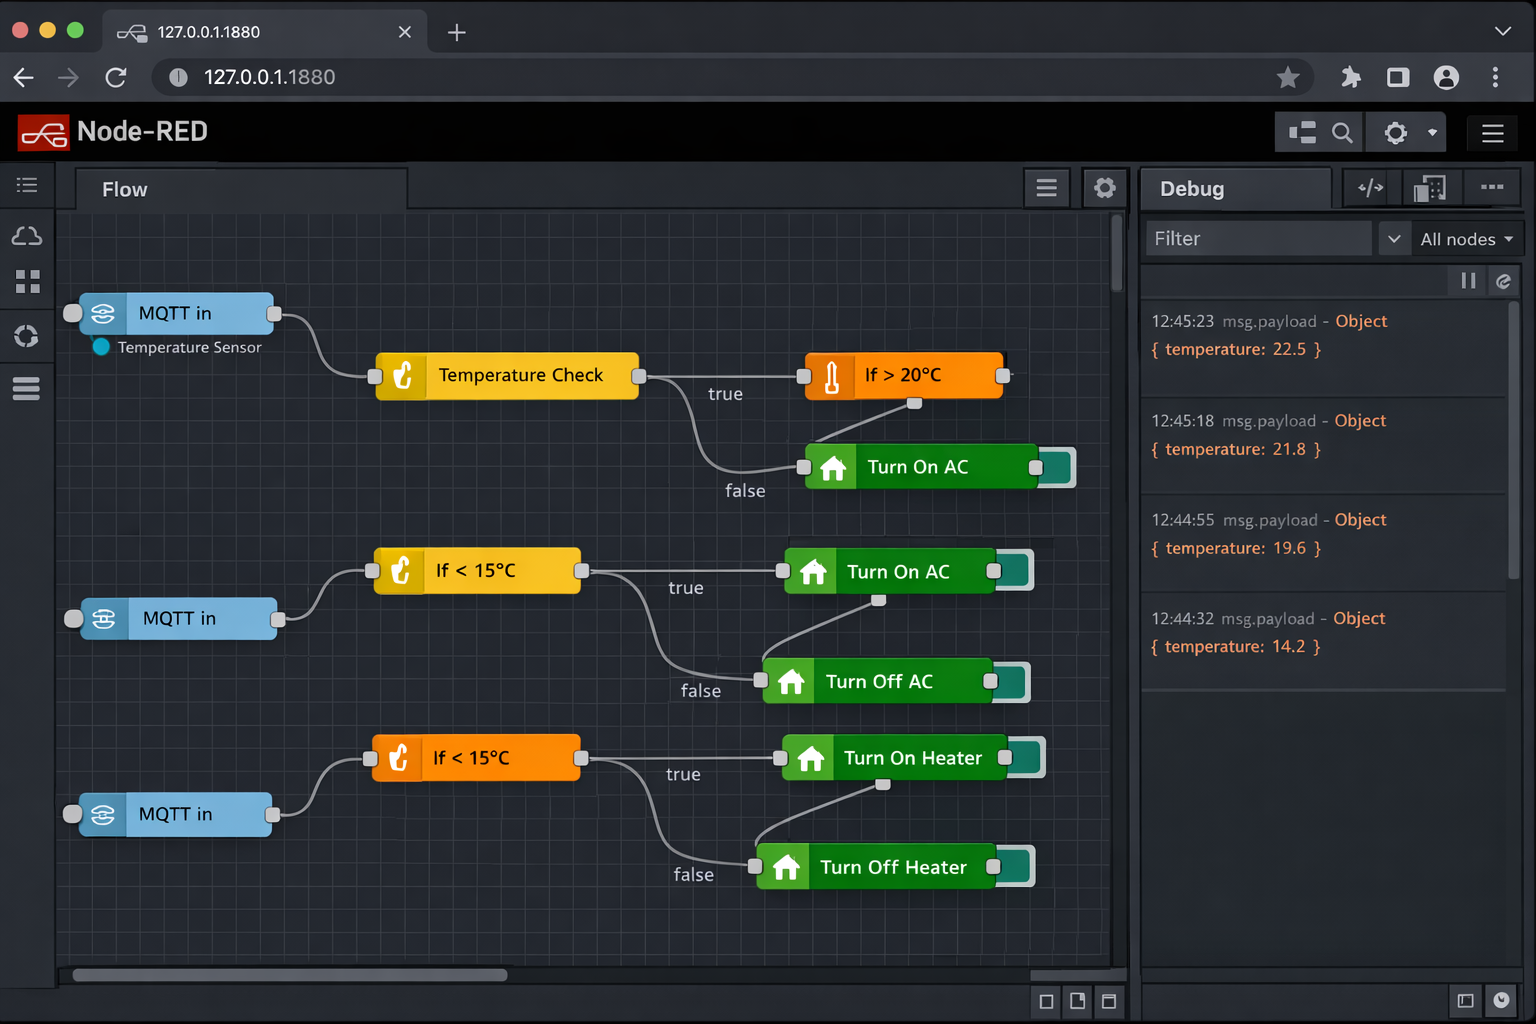Image resolution: width=1536 pixels, height=1024 pixels.
Task: Select the middle MQTT in node
Action: [x=178, y=619]
